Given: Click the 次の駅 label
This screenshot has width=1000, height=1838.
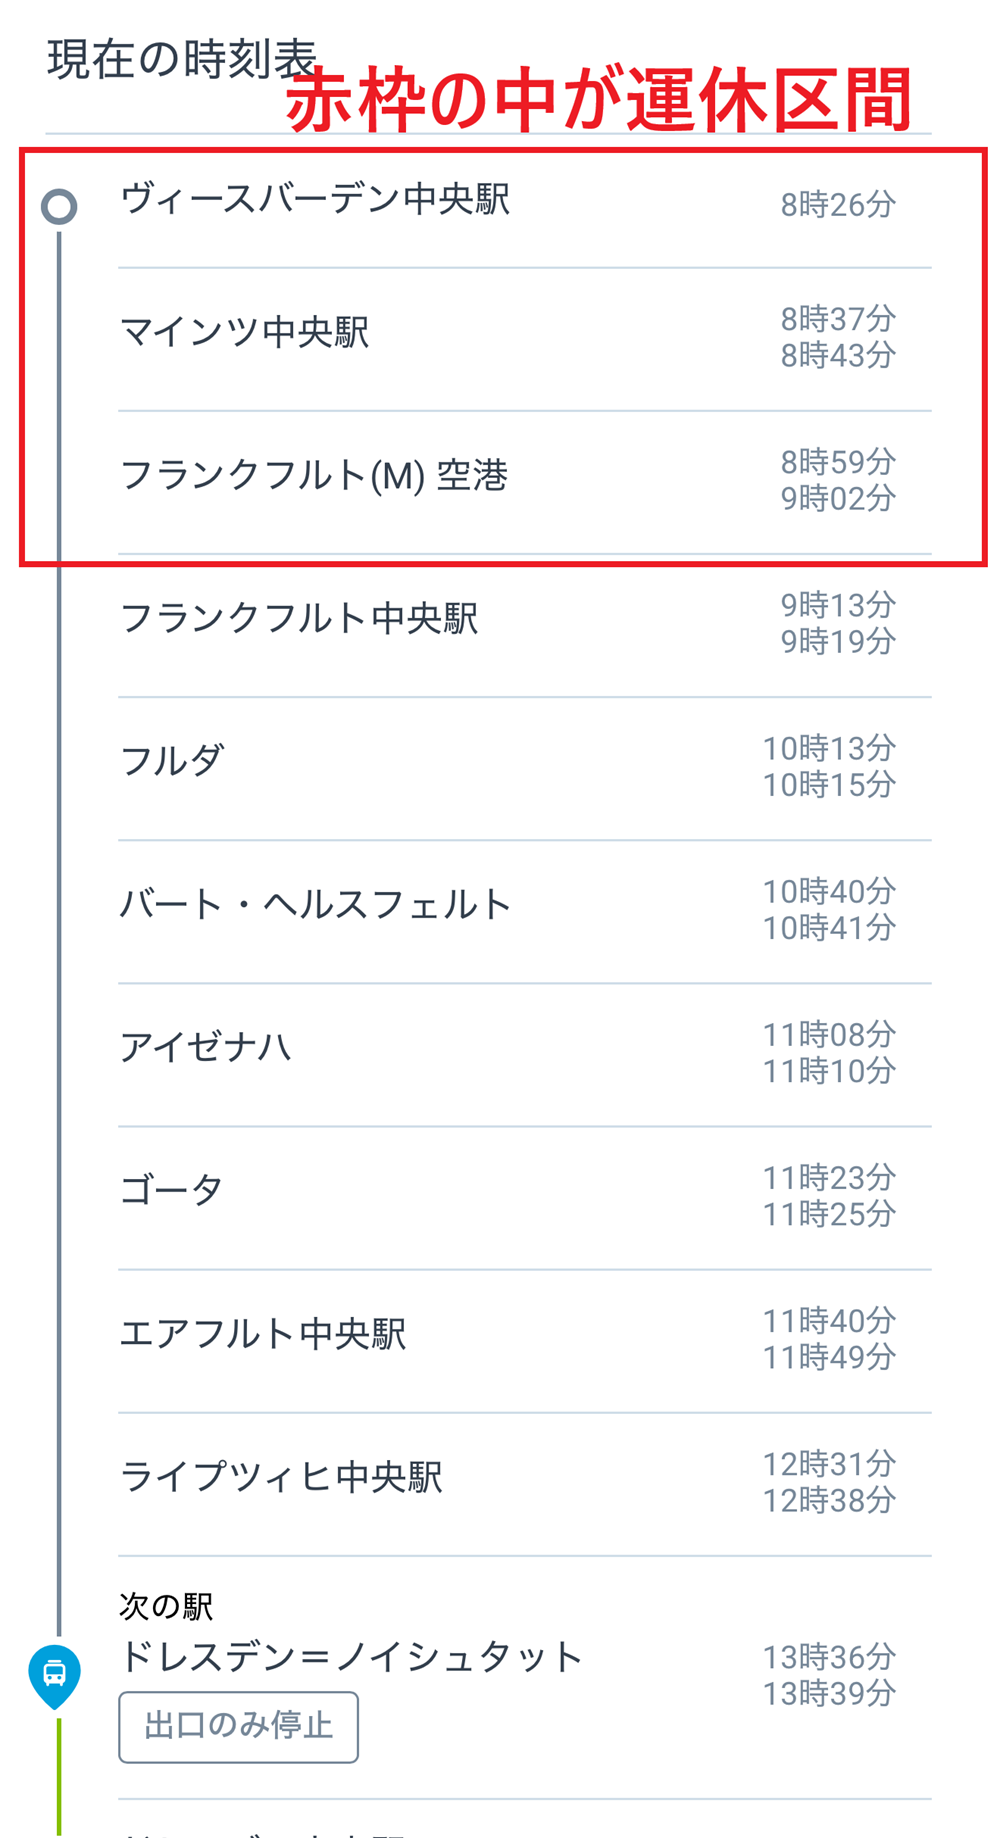Looking at the screenshot, I should tap(166, 1606).
